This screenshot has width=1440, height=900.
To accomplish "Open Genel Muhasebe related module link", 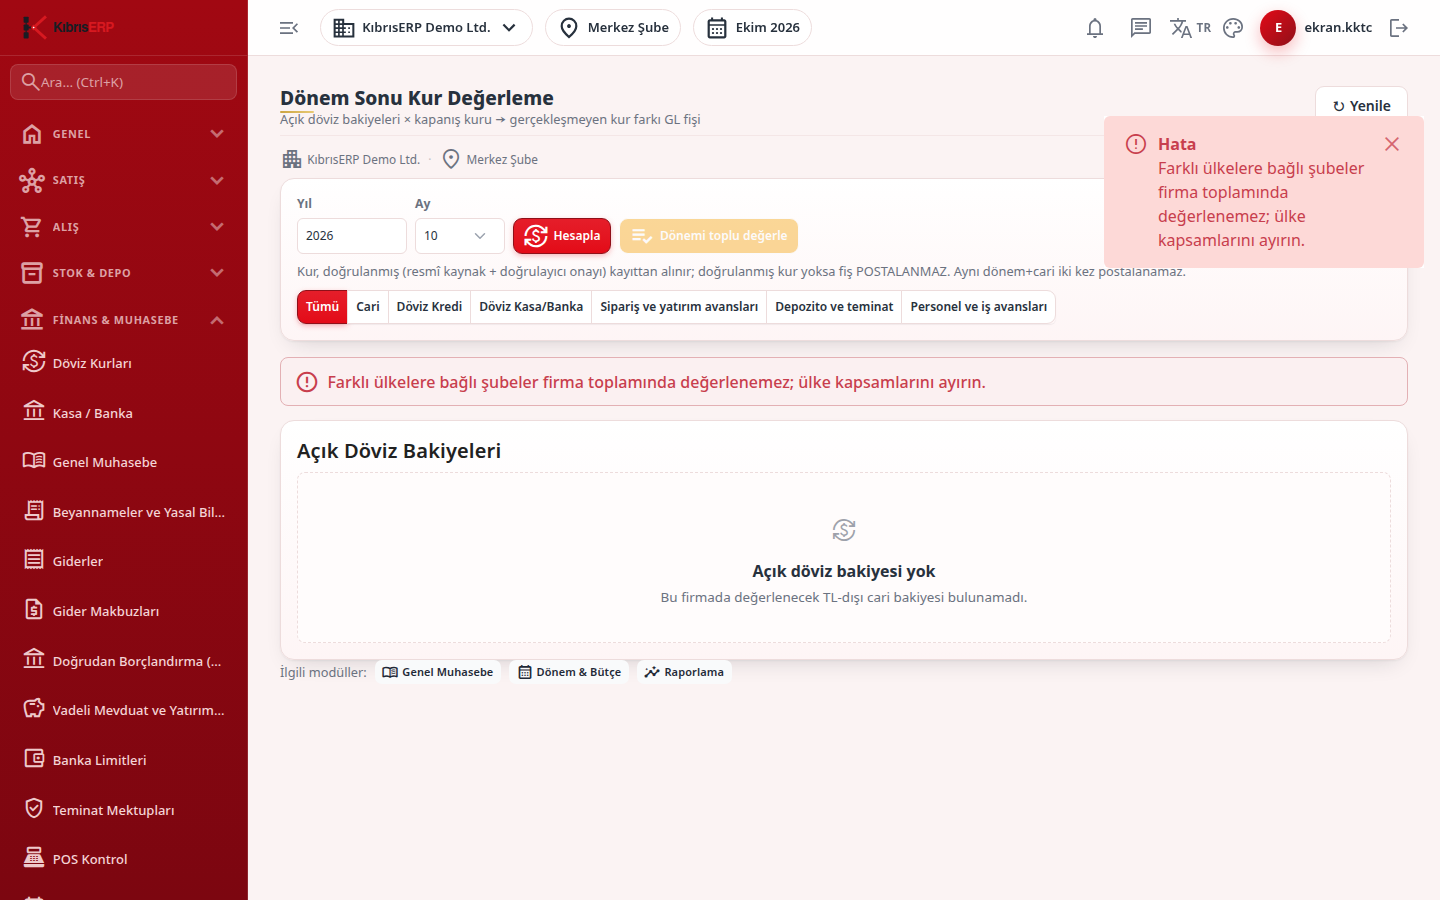I will pos(438,672).
